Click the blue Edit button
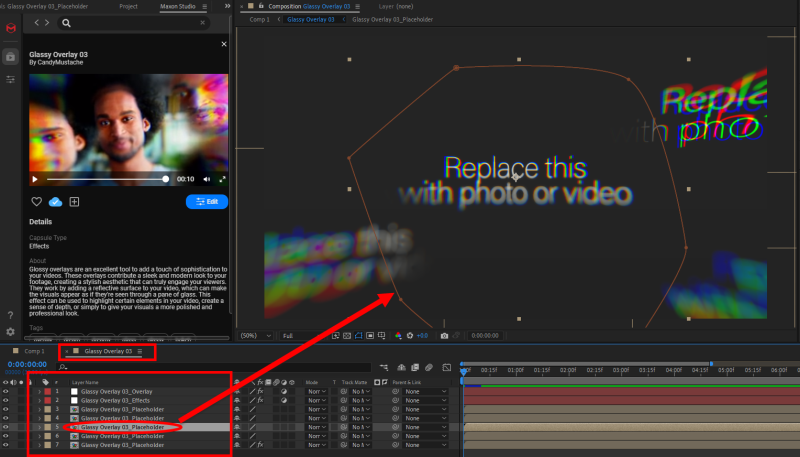Screen dimensions: 800x457 pos(207,202)
